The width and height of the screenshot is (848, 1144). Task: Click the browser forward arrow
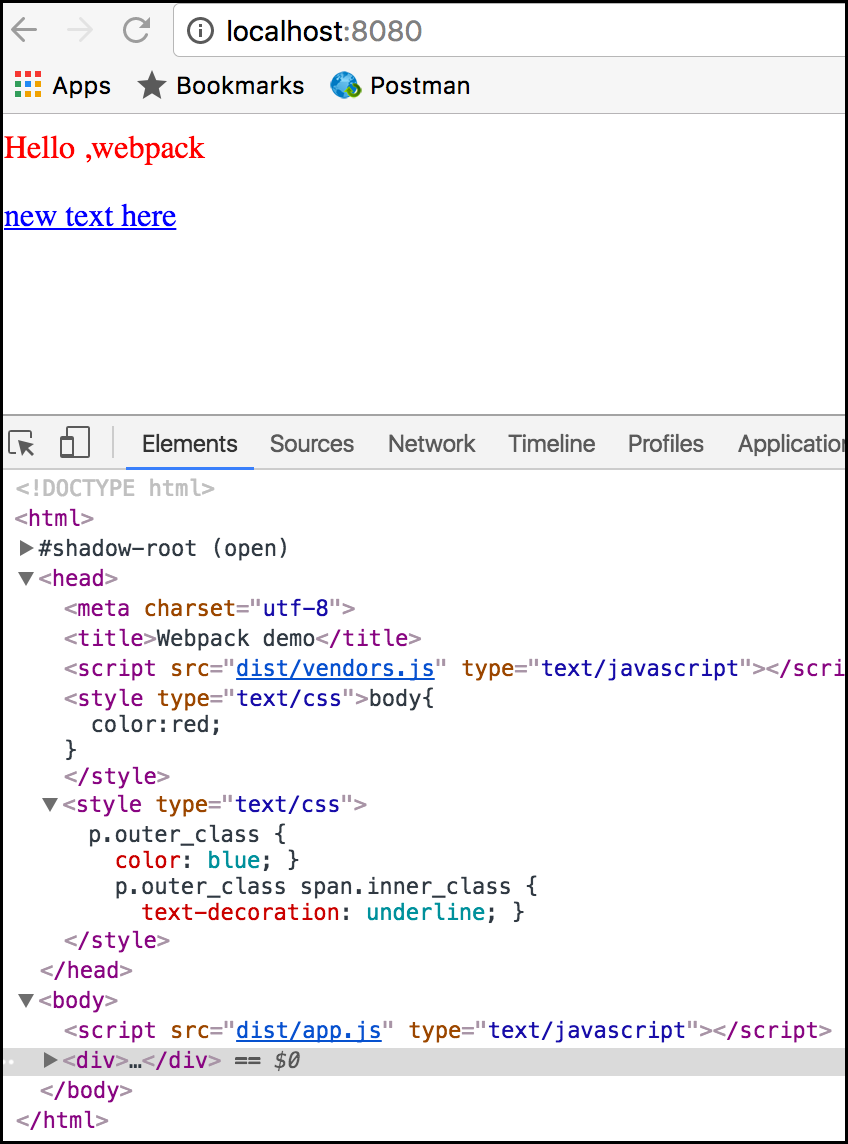(80, 31)
